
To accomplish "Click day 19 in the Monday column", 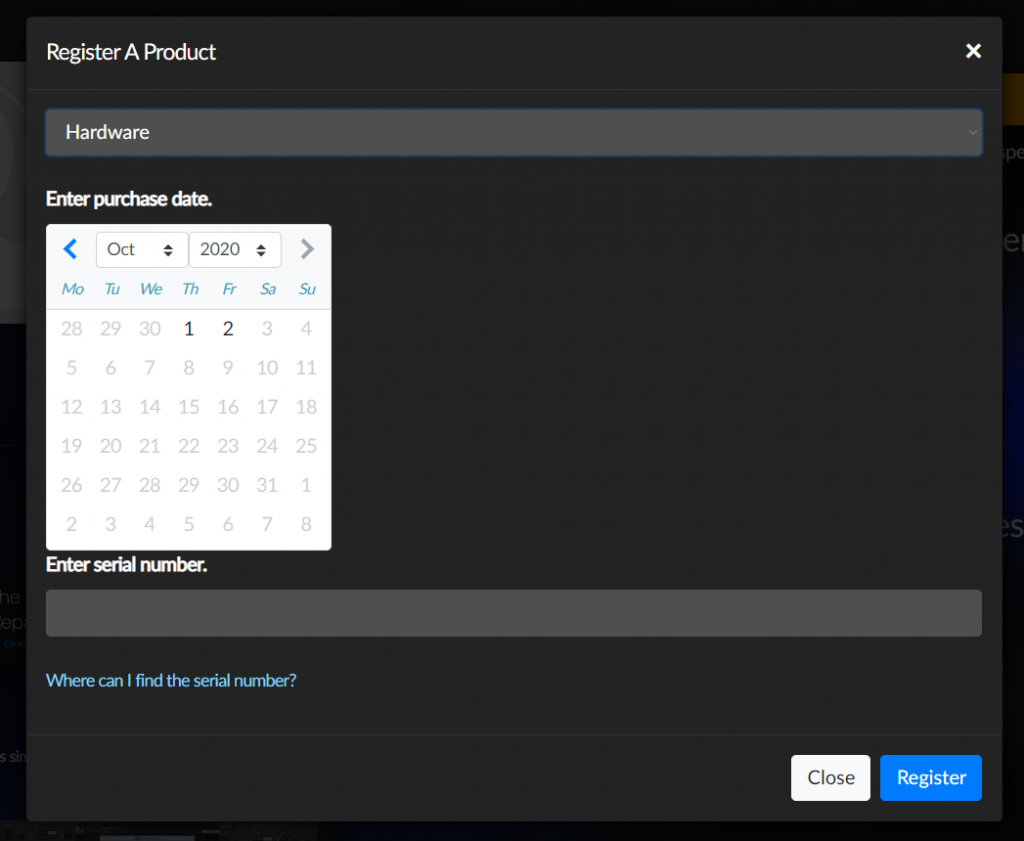I will (x=72, y=446).
